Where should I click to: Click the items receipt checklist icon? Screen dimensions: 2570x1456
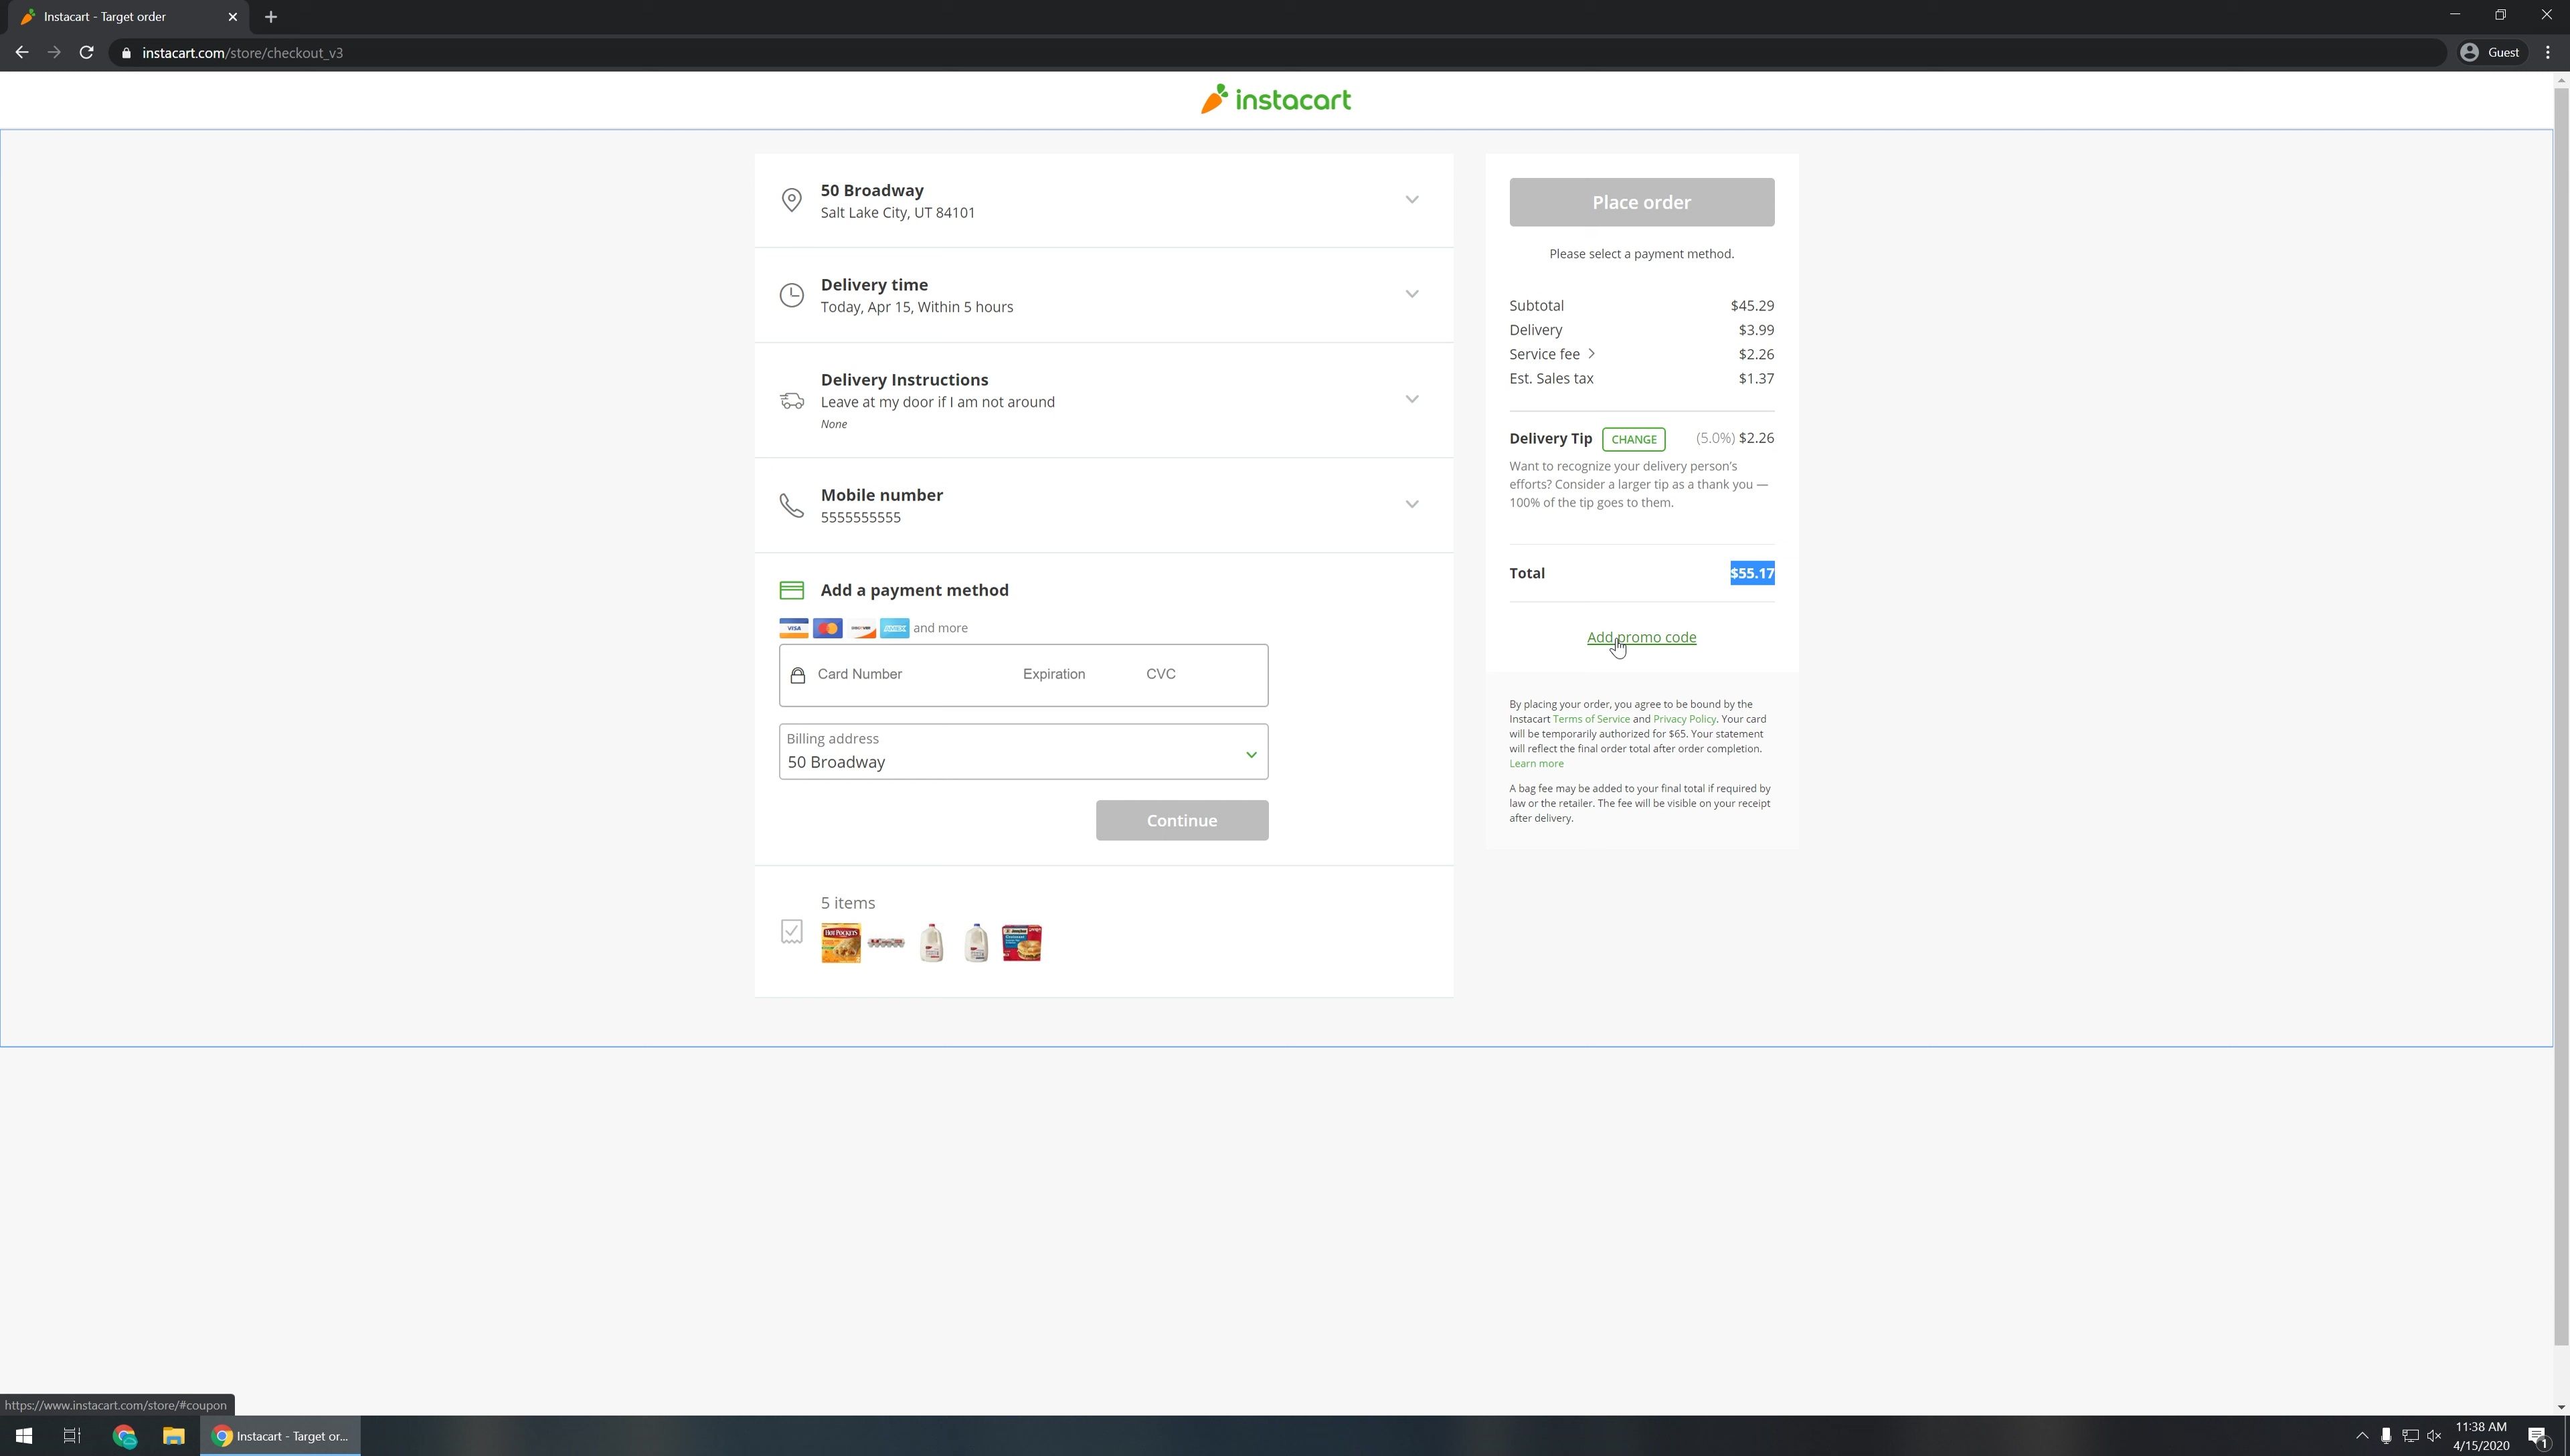pos(791,932)
